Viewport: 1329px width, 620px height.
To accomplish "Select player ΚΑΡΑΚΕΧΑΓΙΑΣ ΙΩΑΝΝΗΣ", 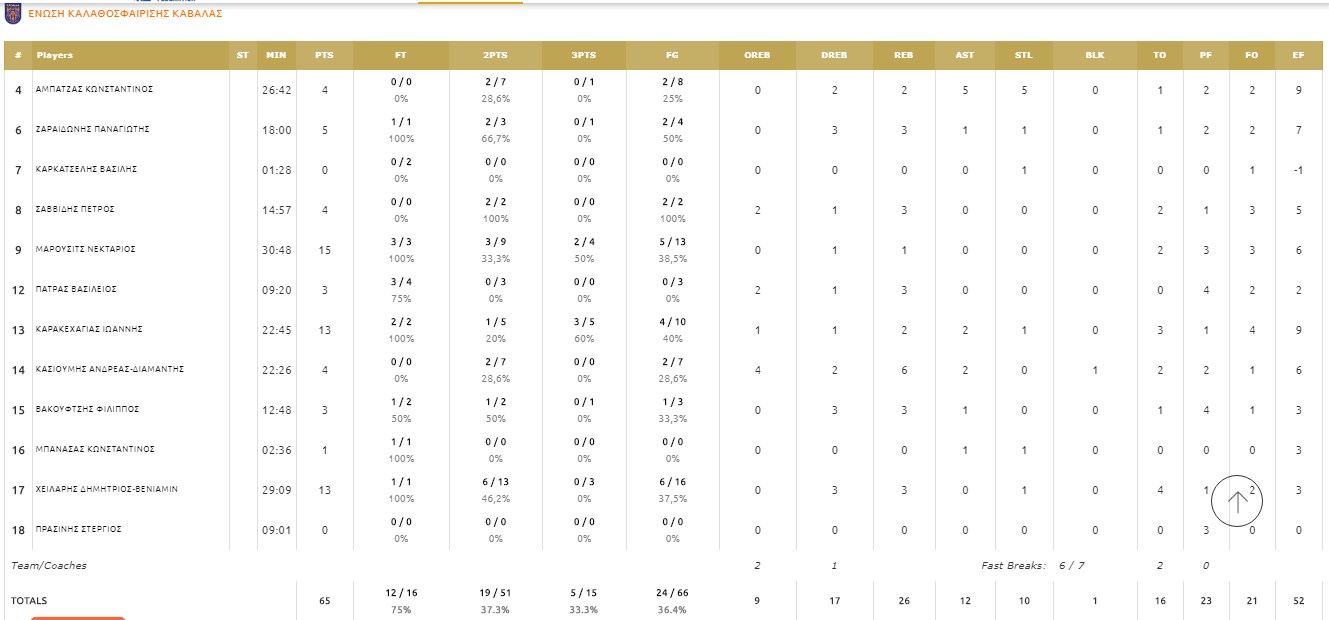I will coord(89,329).
